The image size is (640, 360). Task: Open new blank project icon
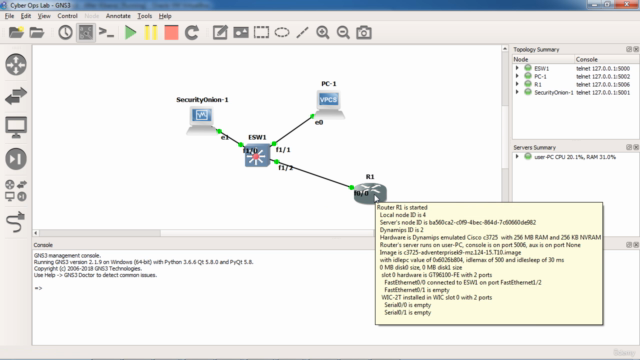pyautogui.click(x=16, y=32)
